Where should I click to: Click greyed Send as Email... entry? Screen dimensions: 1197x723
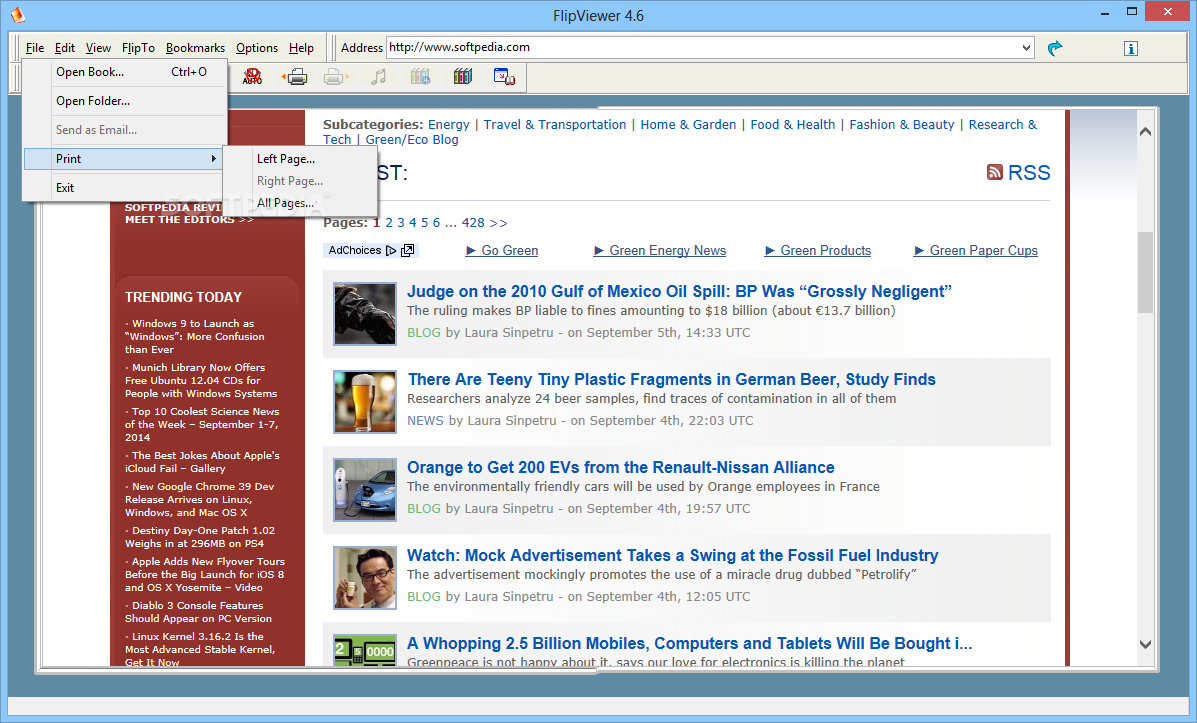[x=125, y=130]
